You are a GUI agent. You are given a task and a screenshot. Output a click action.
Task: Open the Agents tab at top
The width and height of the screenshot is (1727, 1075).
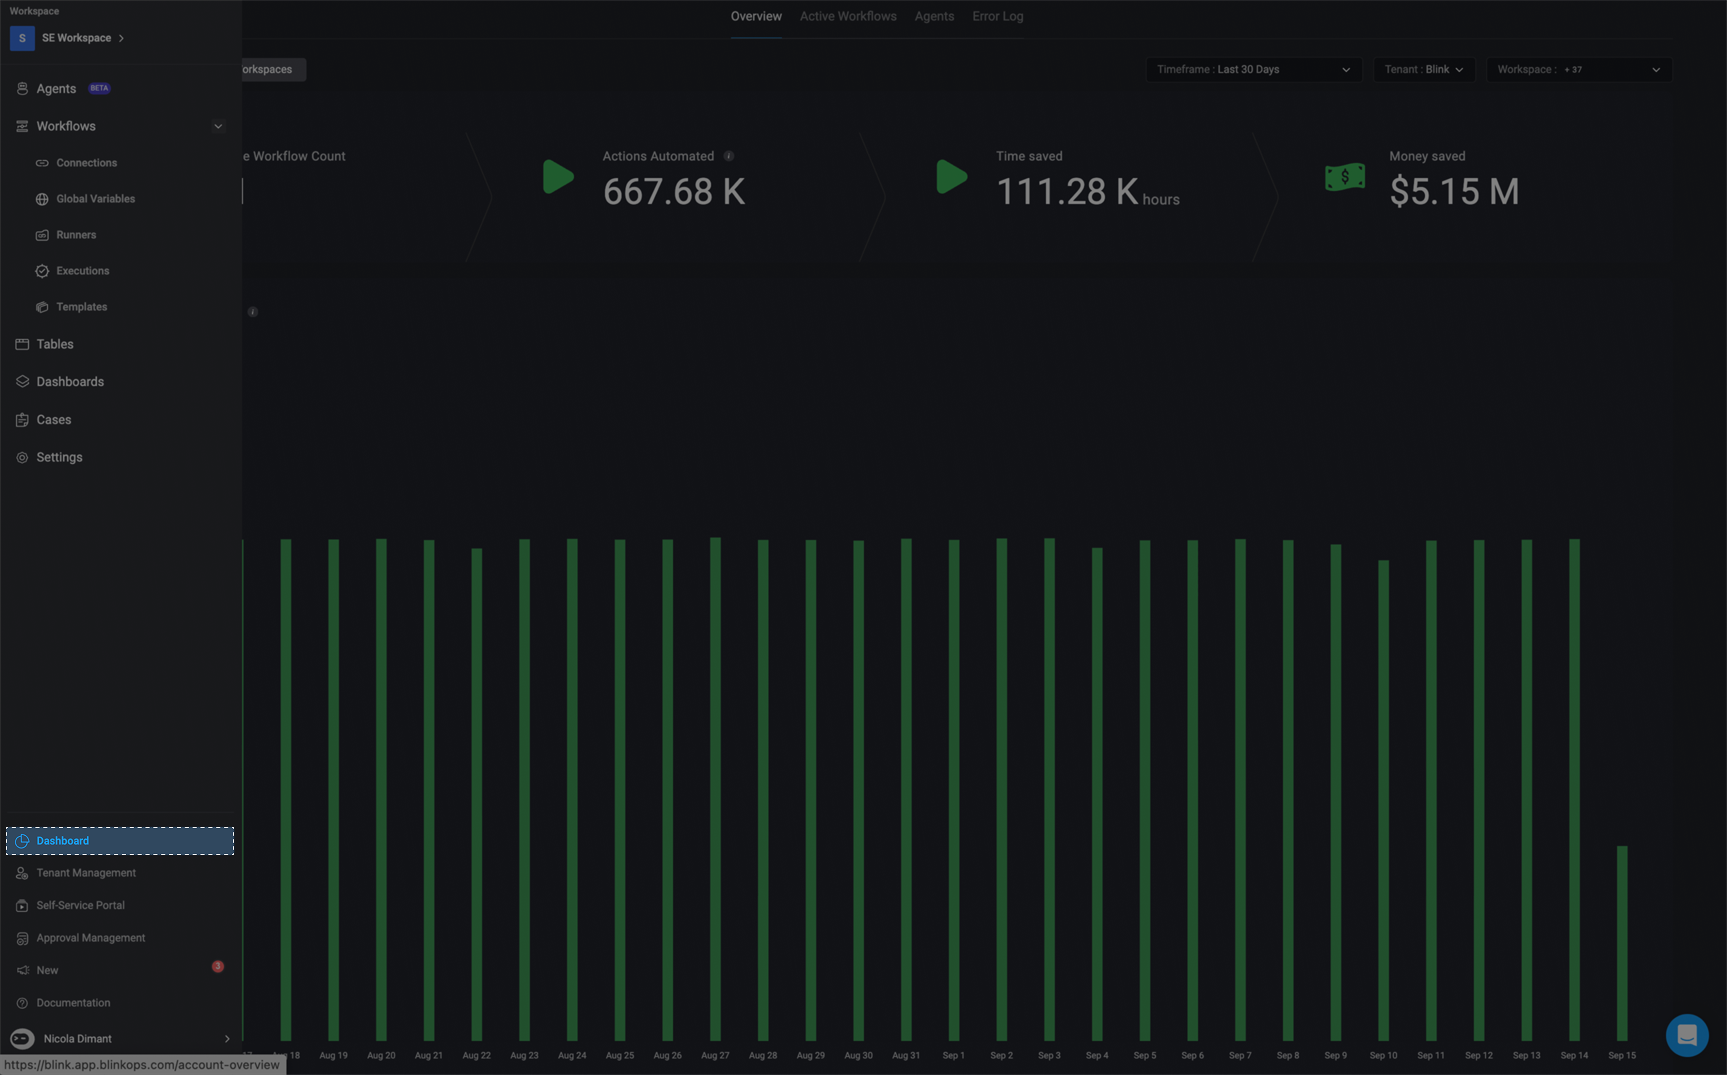pyautogui.click(x=934, y=17)
